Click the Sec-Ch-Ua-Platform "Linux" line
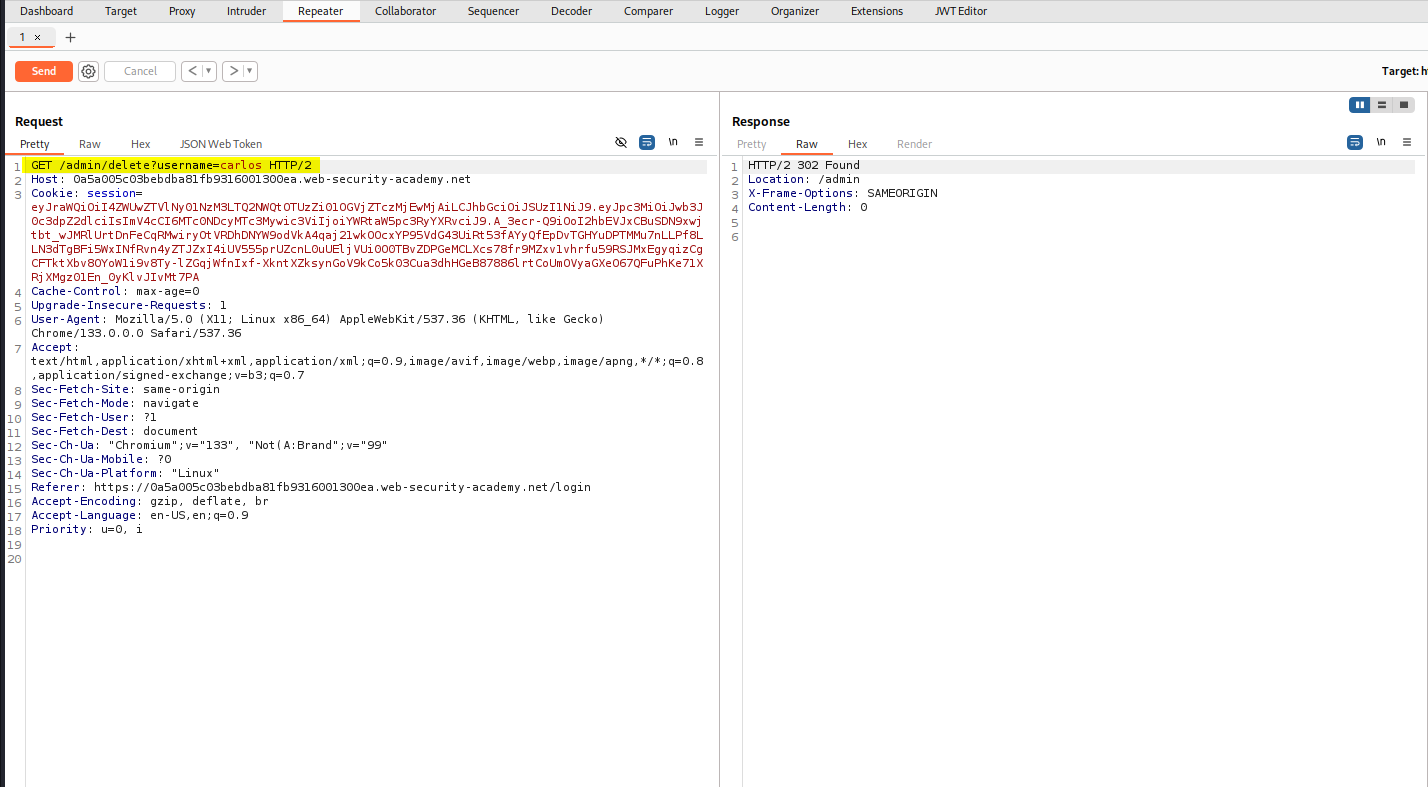The height and width of the screenshot is (787, 1428). (x=125, y=473)
